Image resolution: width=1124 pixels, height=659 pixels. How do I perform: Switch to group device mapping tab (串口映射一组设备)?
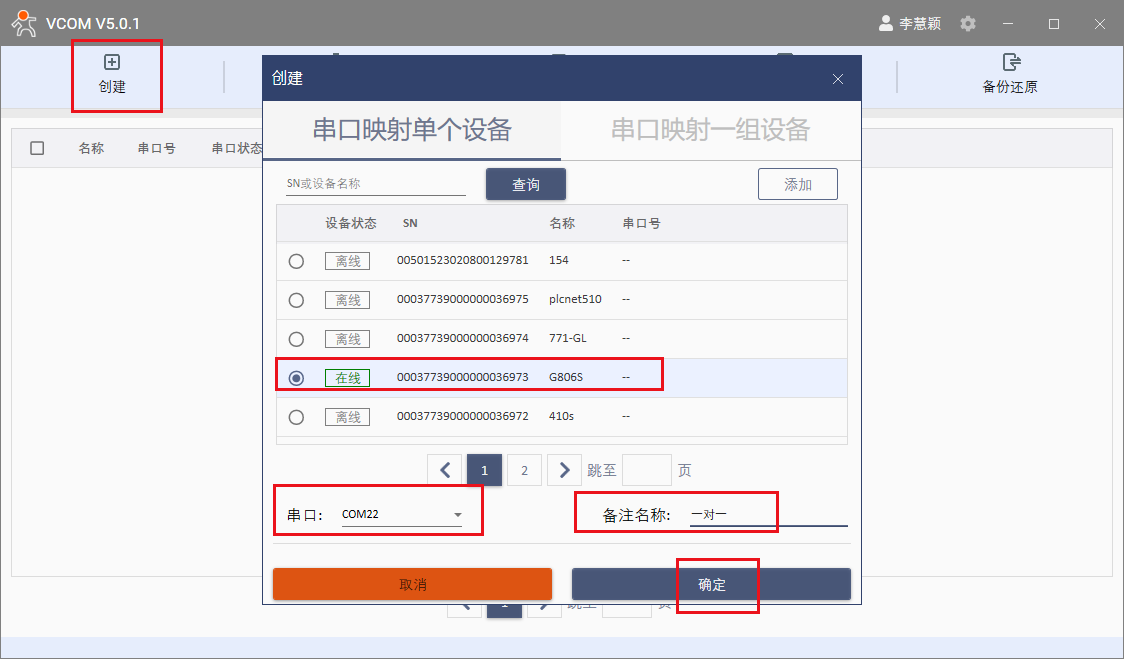tap(710, 129)
